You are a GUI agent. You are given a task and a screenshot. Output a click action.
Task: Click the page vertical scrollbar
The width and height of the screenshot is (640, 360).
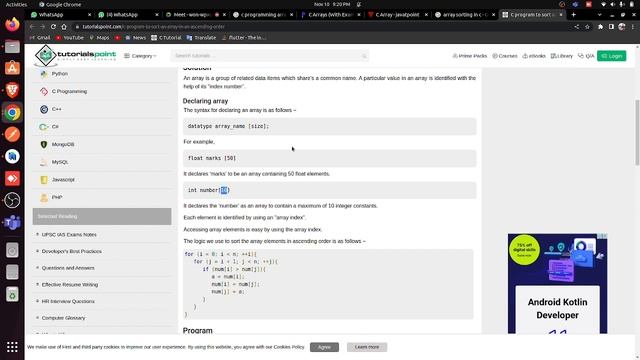(637, 132)
